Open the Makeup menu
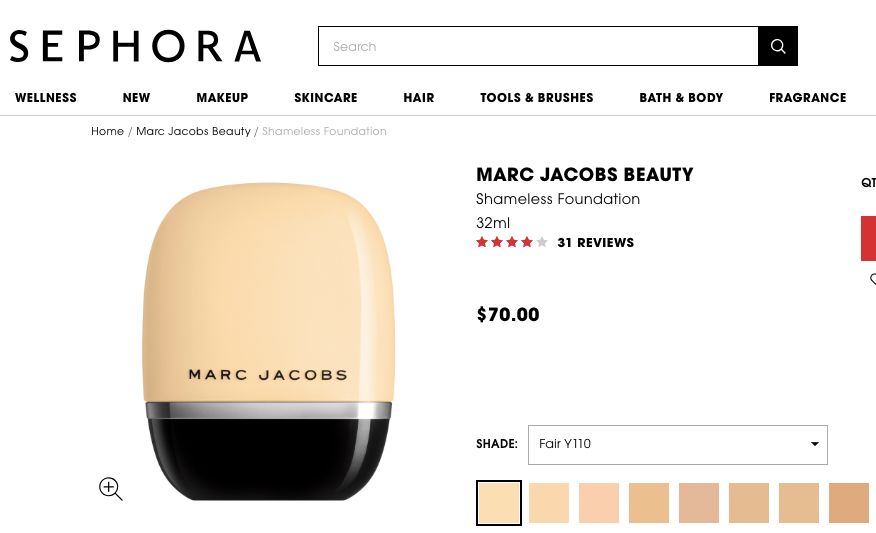This screenshot has width=876, height=533. tap(222, 98)
